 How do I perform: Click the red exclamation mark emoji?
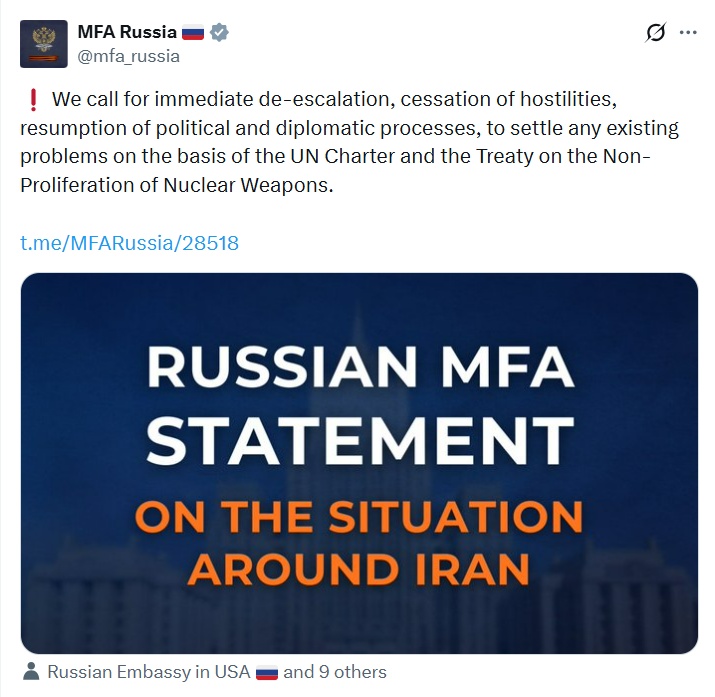(32, 101)
